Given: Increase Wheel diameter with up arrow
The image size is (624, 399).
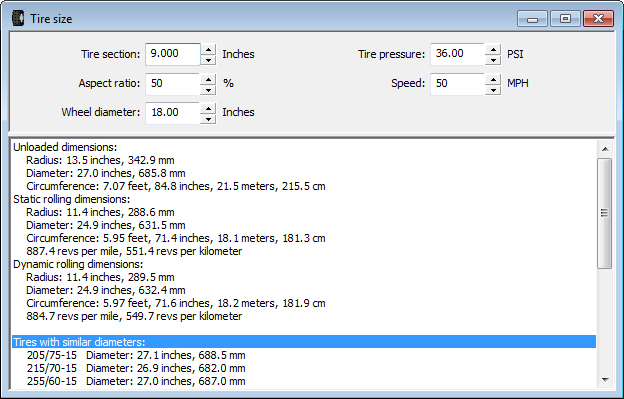Looking at the screenshot, I should point(208,108).
